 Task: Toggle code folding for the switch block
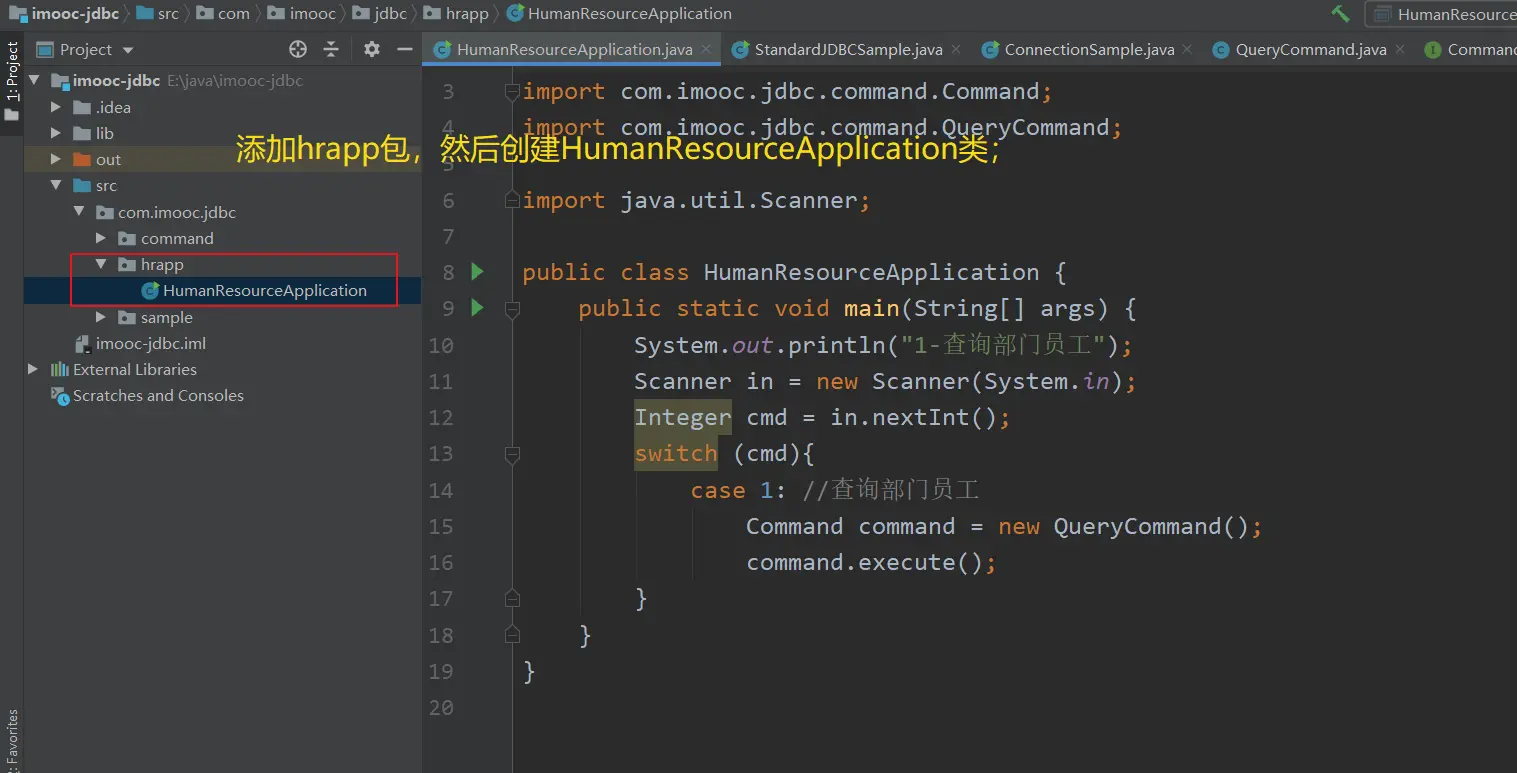click(x=512, y=455)
